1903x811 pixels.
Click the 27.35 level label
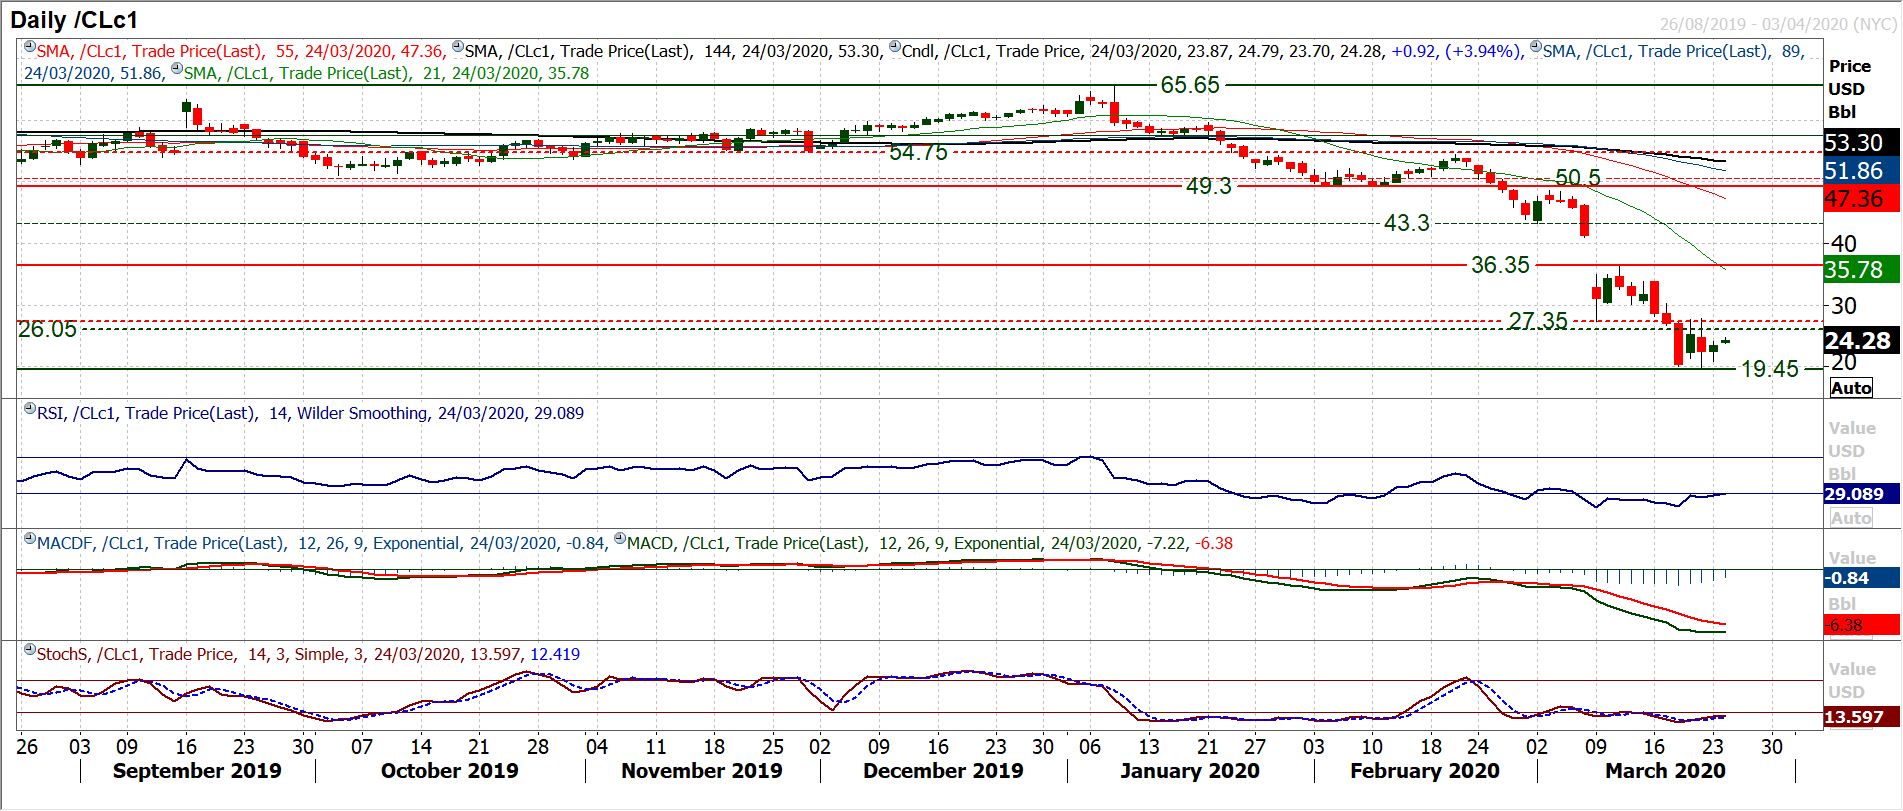click(1538, 321)
